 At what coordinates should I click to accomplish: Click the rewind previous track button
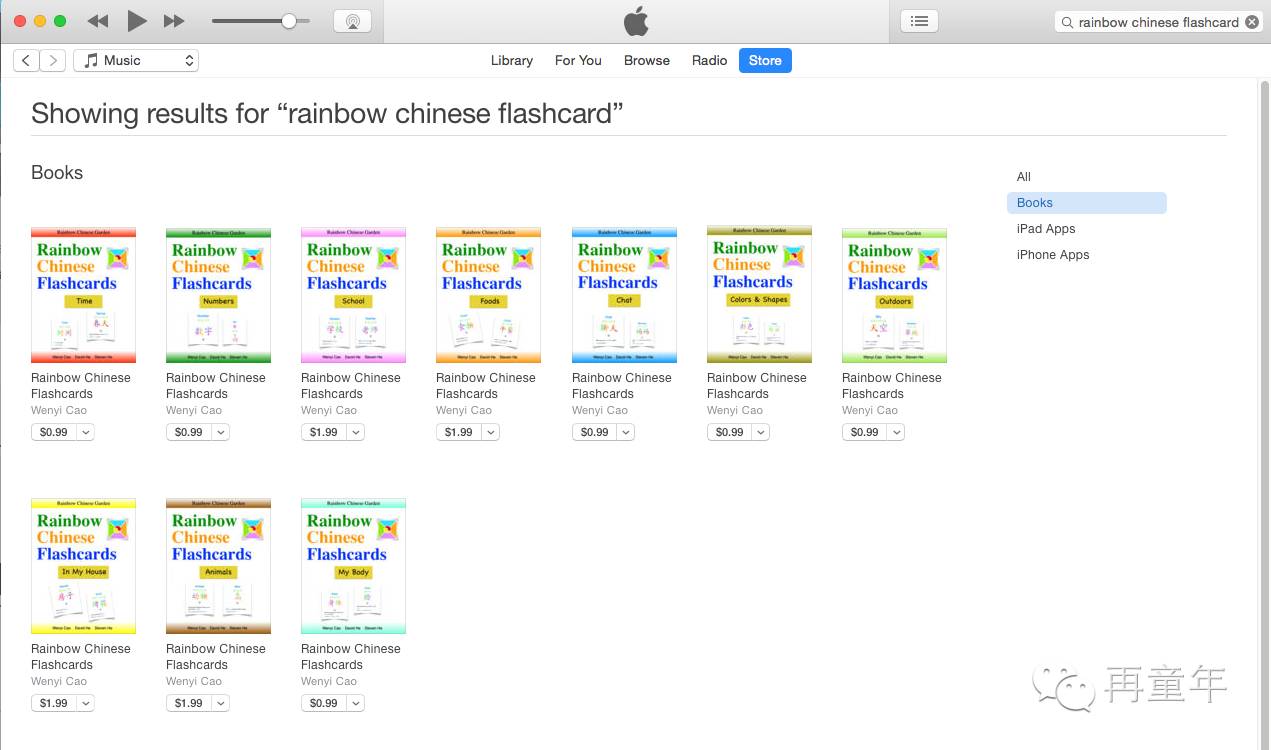98,21
